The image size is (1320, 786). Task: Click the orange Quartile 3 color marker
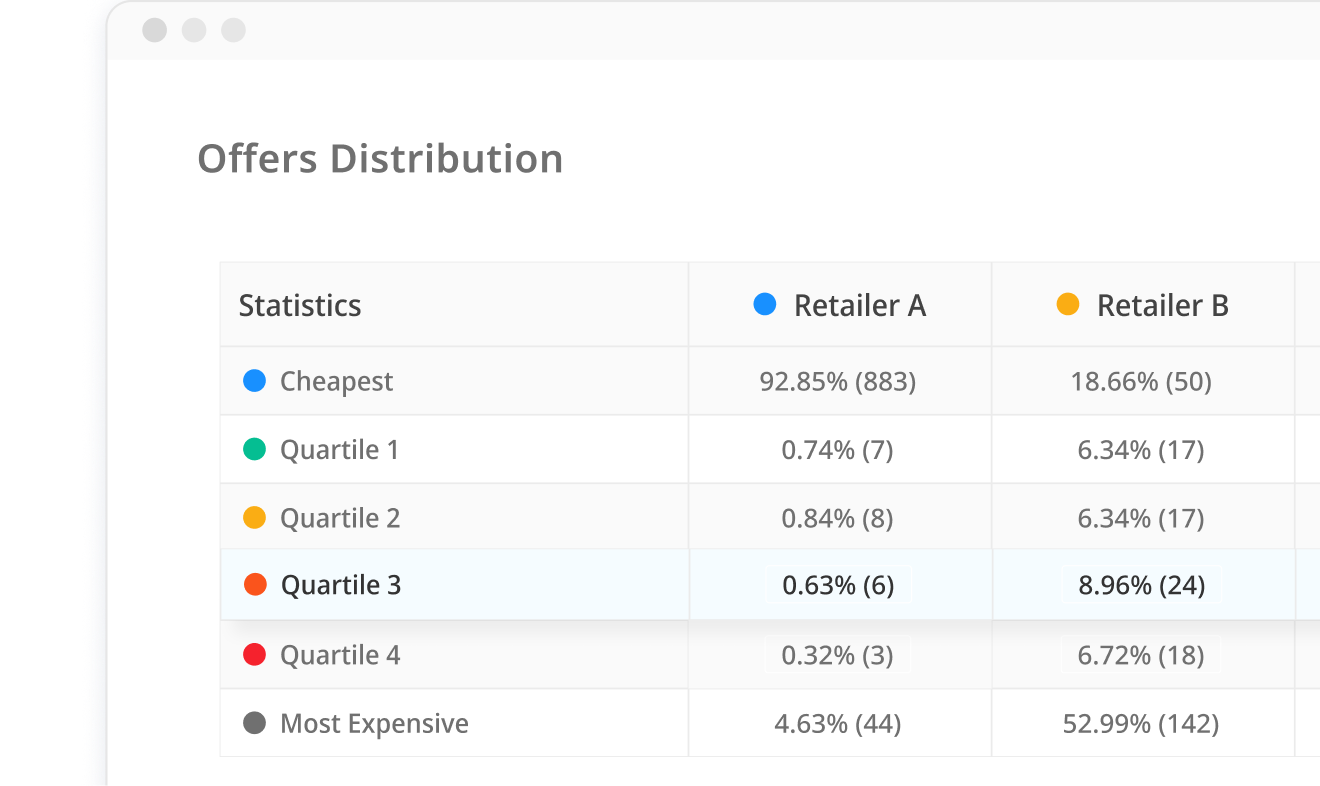tap(253, 585)
